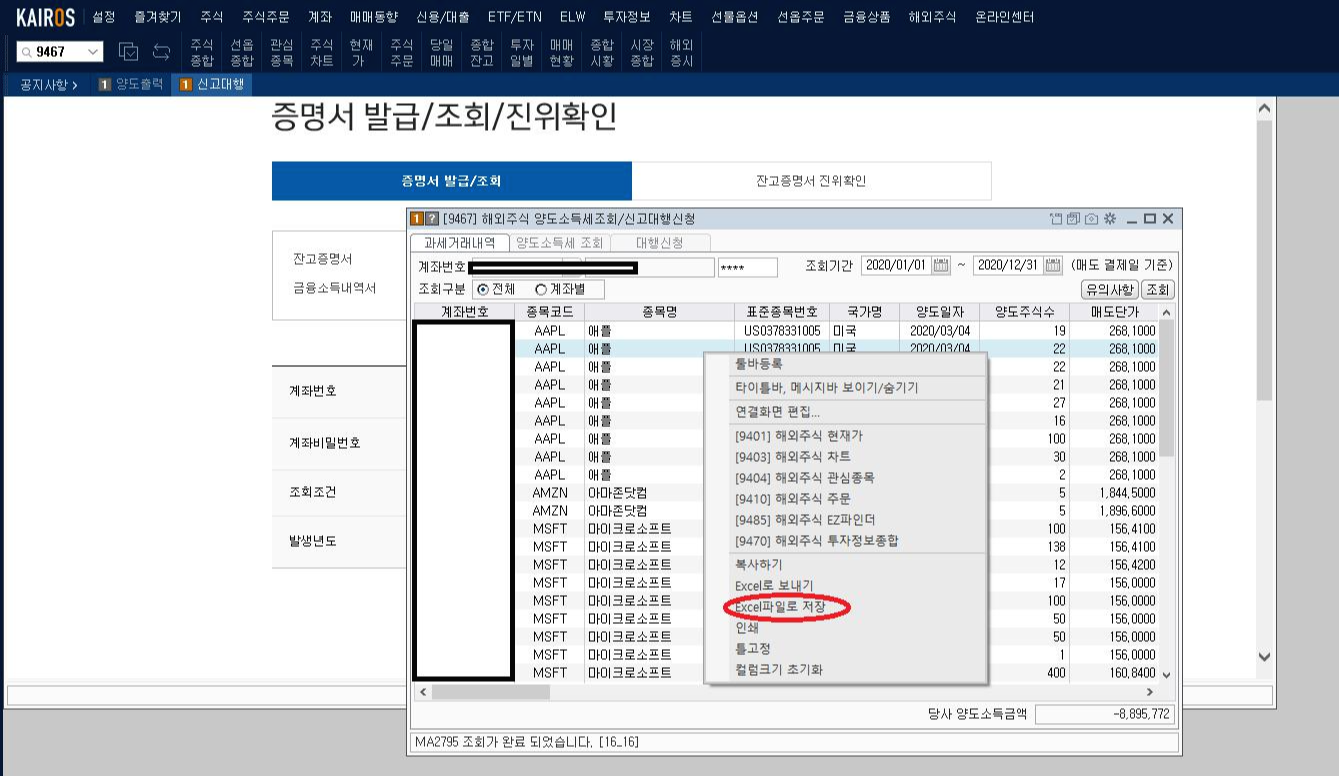
Task: Choose 인쇄 from the context menu
Action: (747, 628)
